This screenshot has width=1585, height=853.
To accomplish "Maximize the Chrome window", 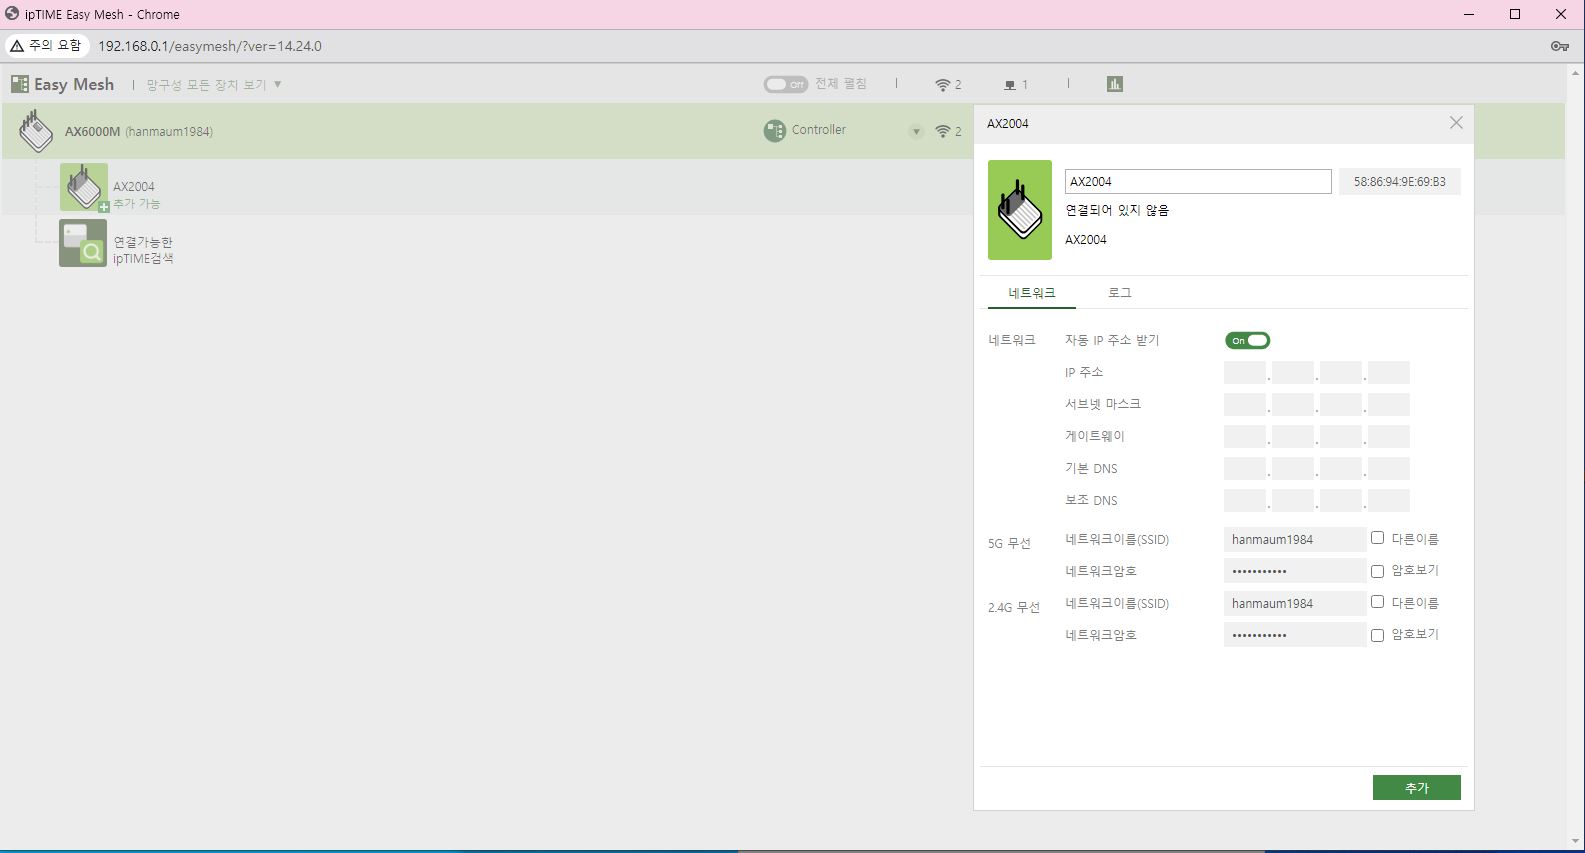I will (1515, 14).
